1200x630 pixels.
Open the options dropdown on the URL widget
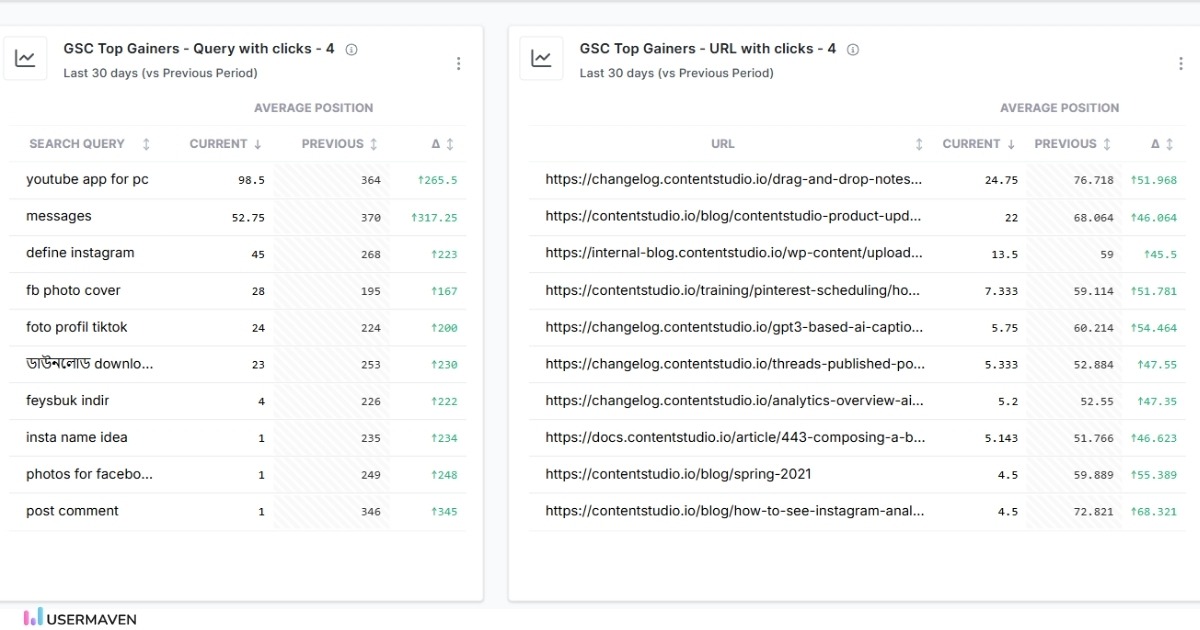1182,62
